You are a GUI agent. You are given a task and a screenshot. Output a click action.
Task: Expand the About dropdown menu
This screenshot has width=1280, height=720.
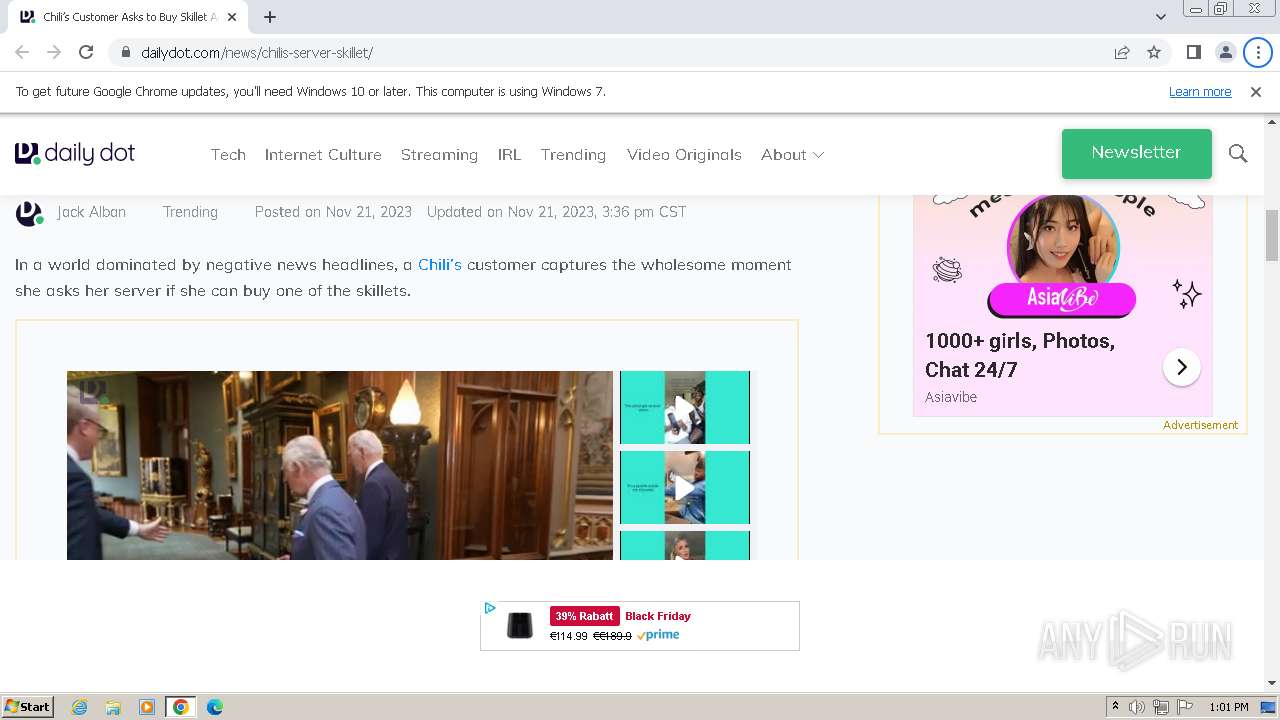point(792,154)
